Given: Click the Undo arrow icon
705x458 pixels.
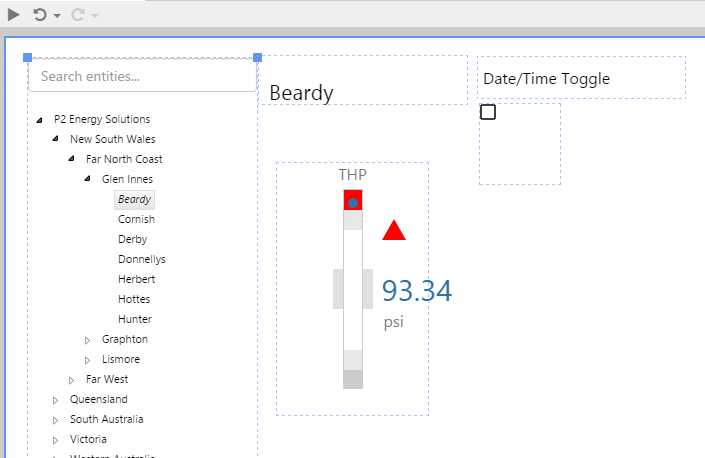Looking at the screenshot, I should click(x=39, y=14).
